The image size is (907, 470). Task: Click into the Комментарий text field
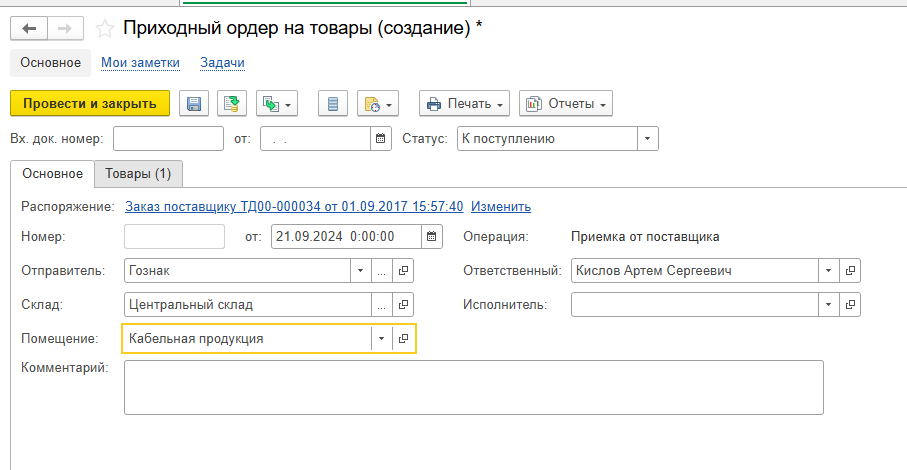[473, 387]
